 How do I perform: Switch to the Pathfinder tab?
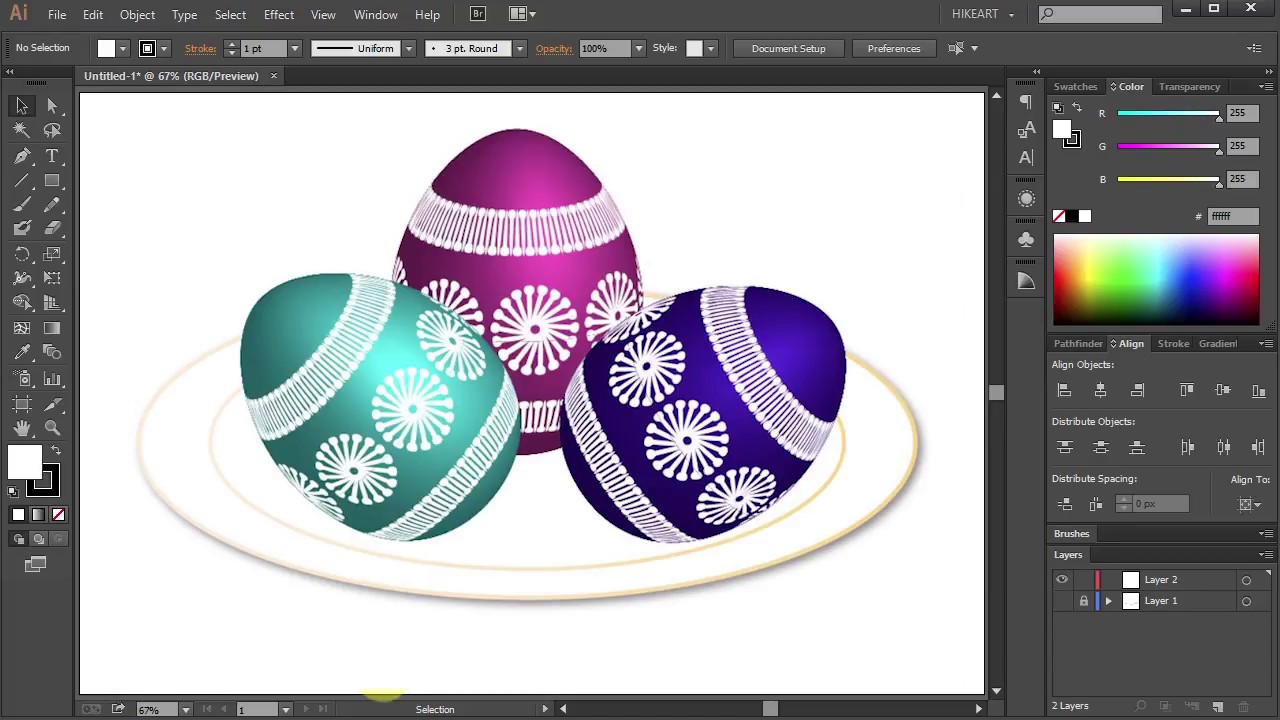point(1078,344)
